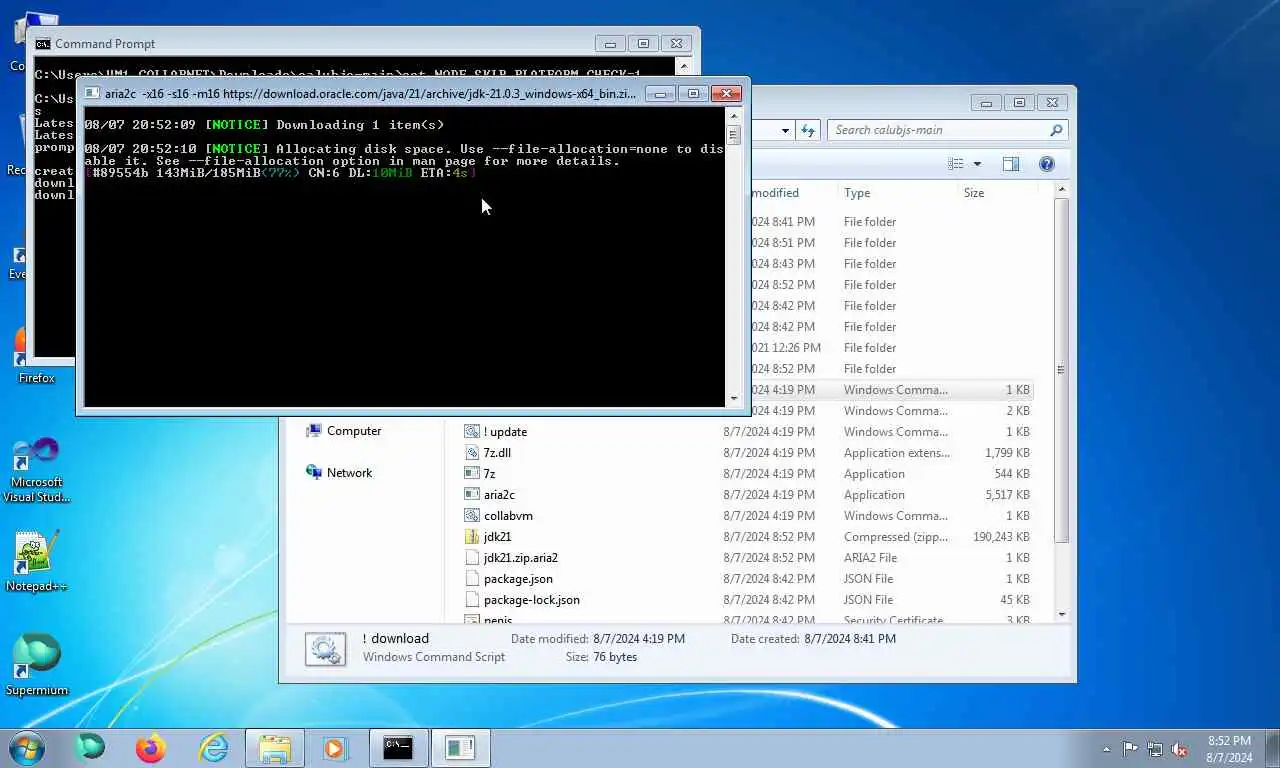Click the muted volume tray icon
1280x768 pixels.
1179,749
